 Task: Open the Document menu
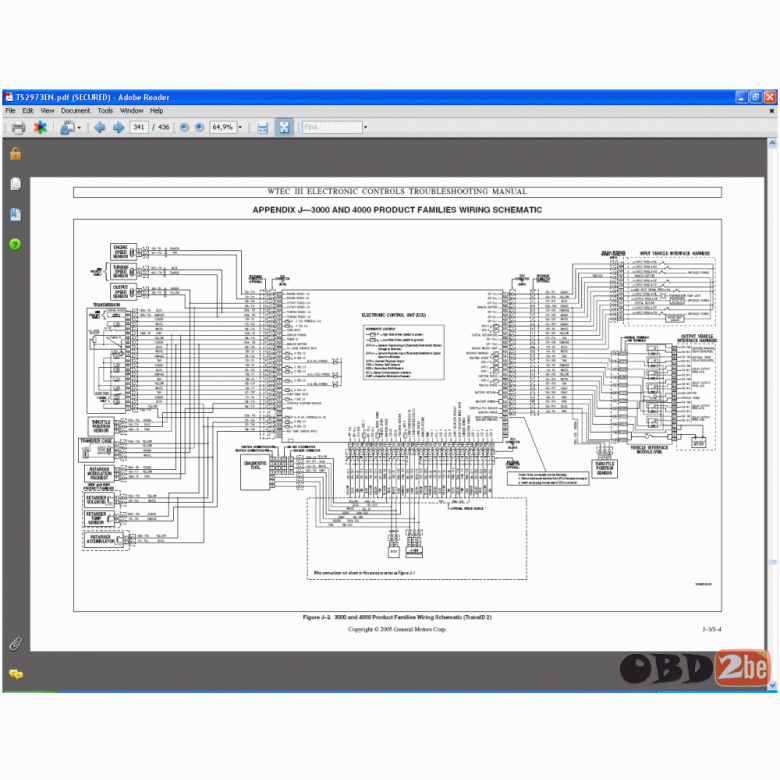[x=76, y=111]
